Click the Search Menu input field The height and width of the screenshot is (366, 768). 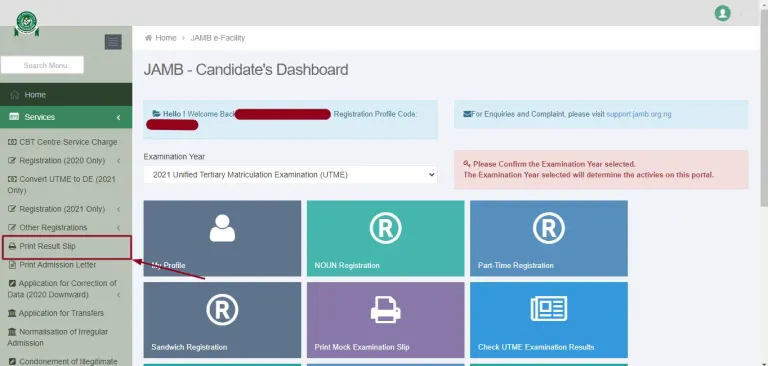point(42,65)
